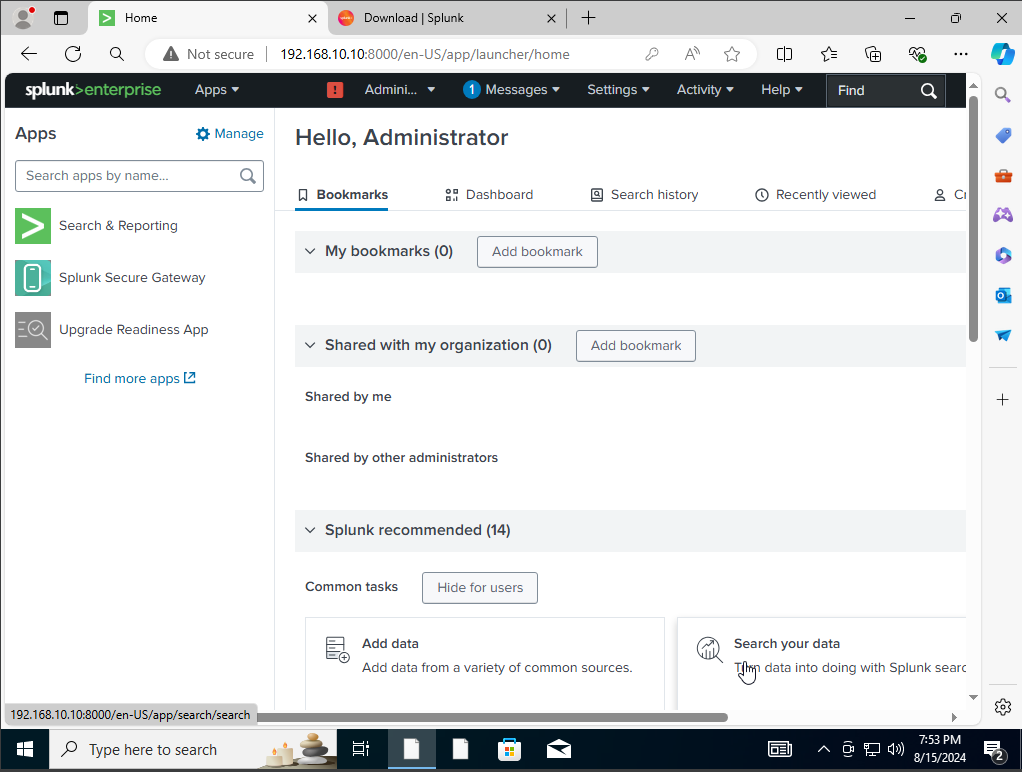The width and height of the screenshot is (1022, 772).
Task: Open Outlook icon in Edge sidebar
Action: (x=1003, y=295)
